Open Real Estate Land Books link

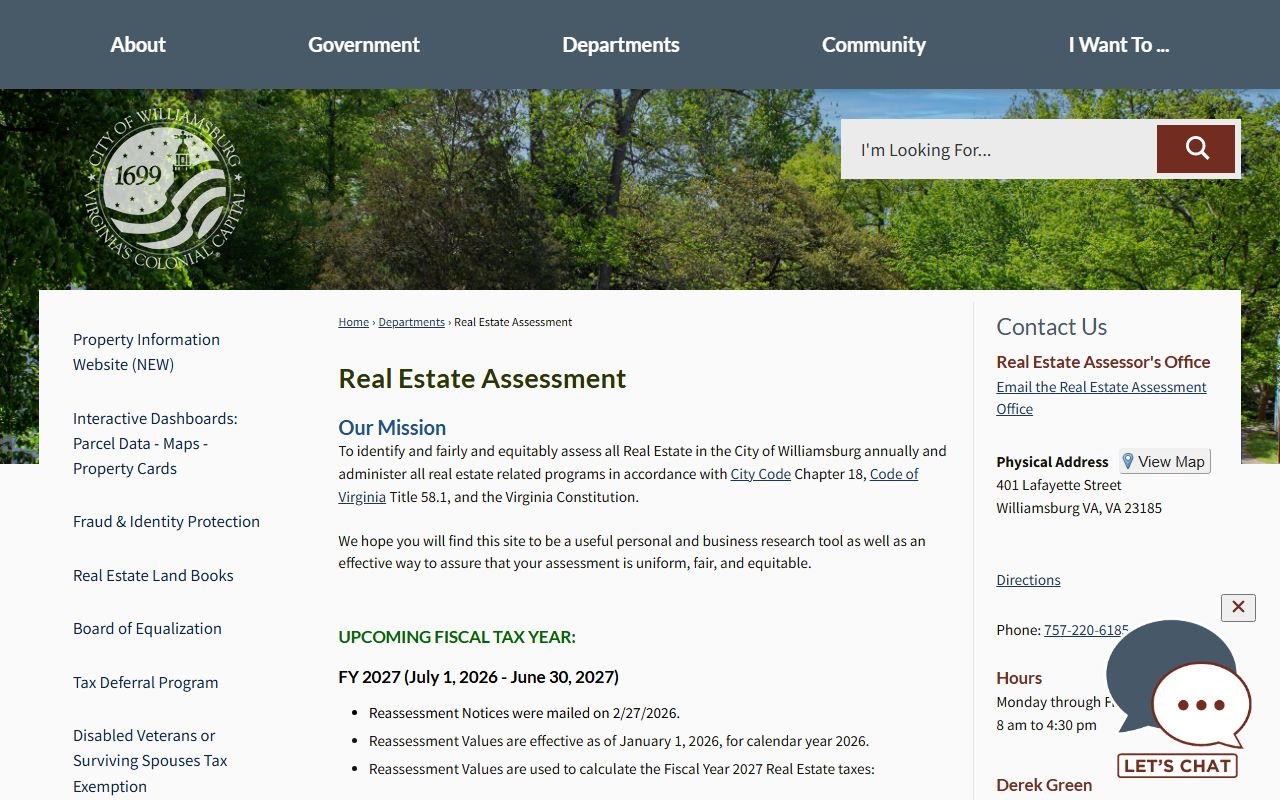pyautogui.click(x=153, y=575)
